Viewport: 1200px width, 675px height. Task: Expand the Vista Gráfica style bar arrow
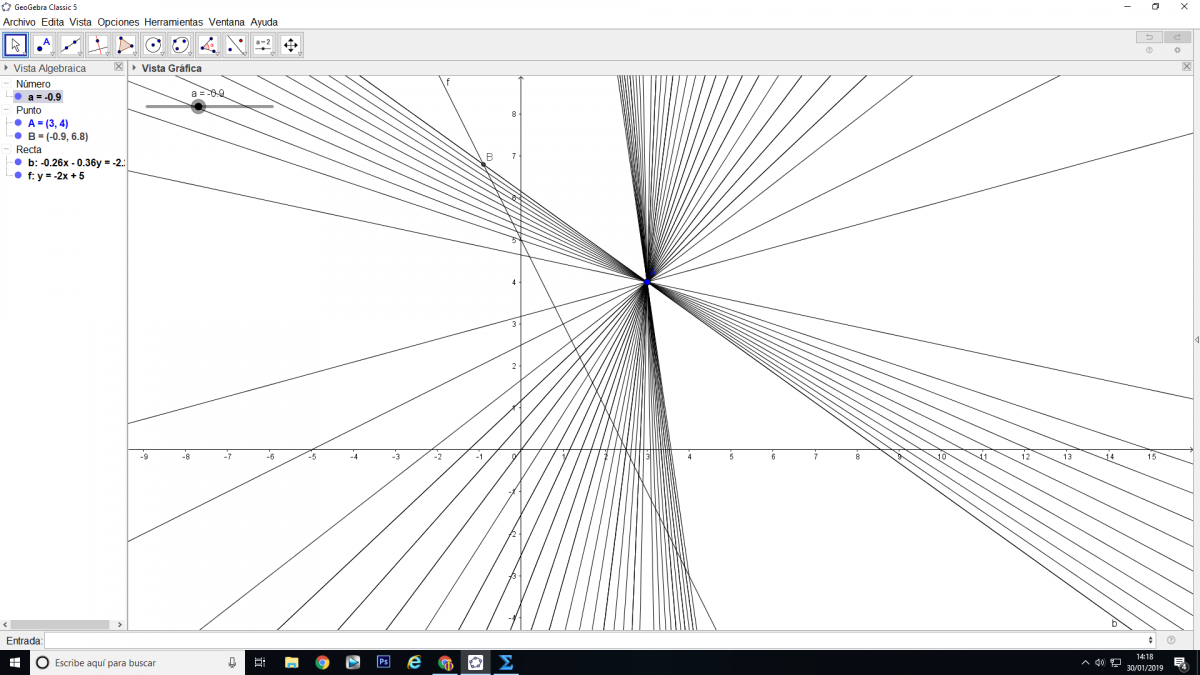(134, 68)
